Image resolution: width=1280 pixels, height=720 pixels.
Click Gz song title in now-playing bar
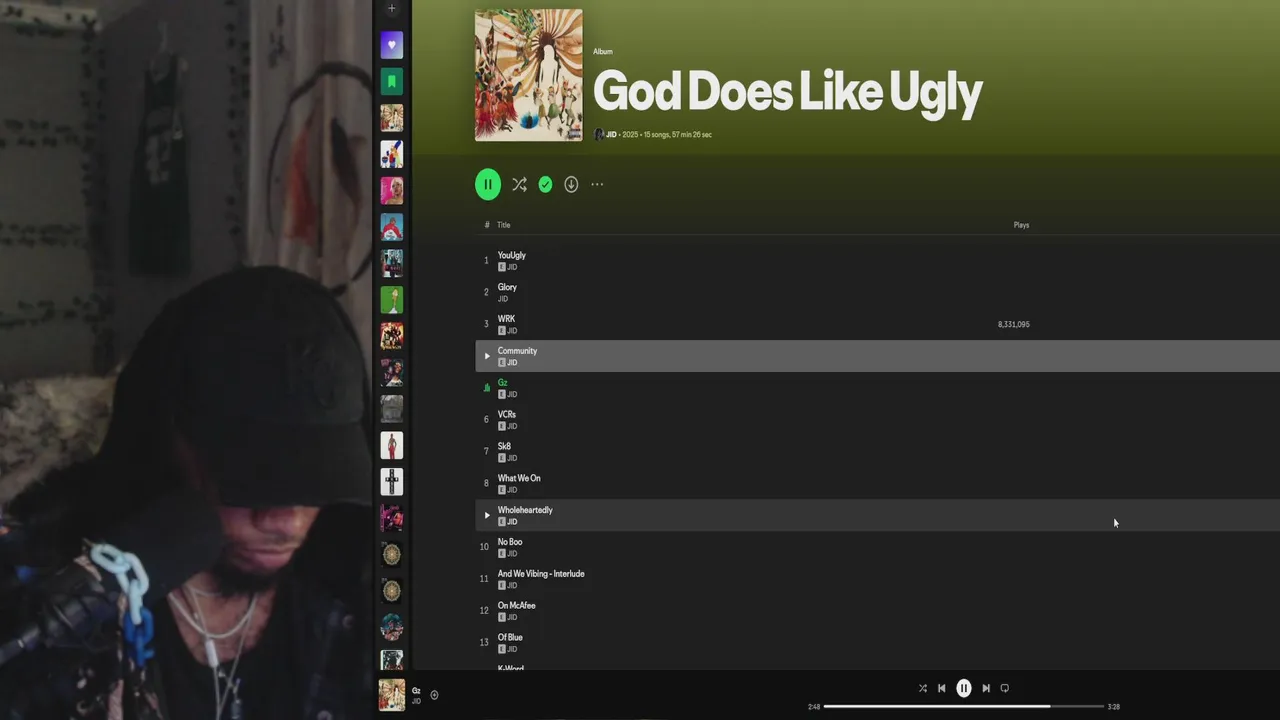416,691
